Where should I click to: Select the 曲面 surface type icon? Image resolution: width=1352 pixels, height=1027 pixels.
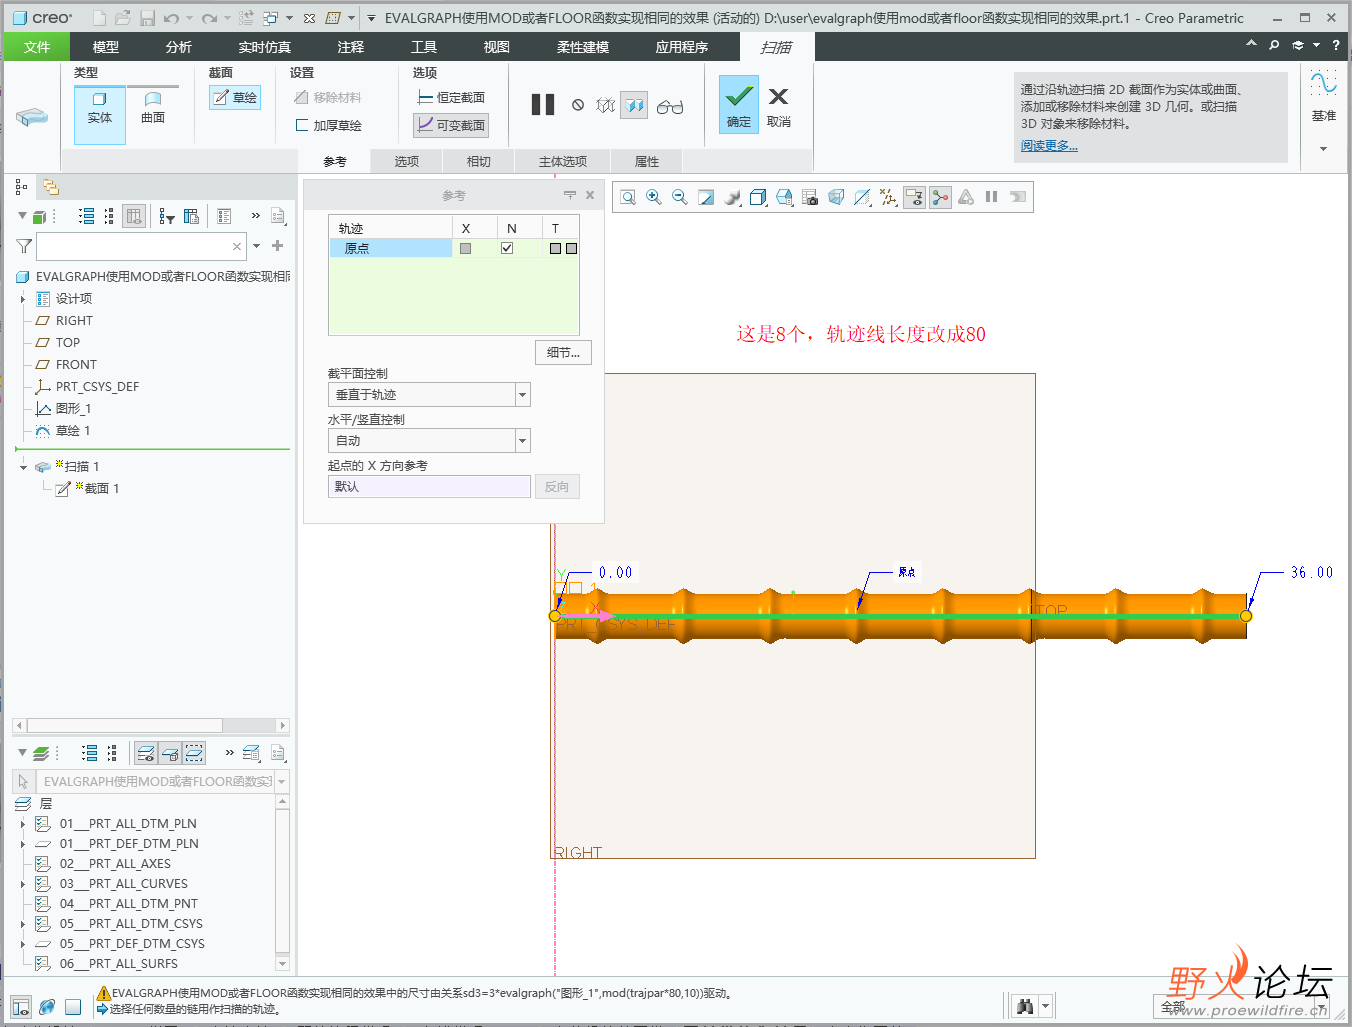(153, 108)
